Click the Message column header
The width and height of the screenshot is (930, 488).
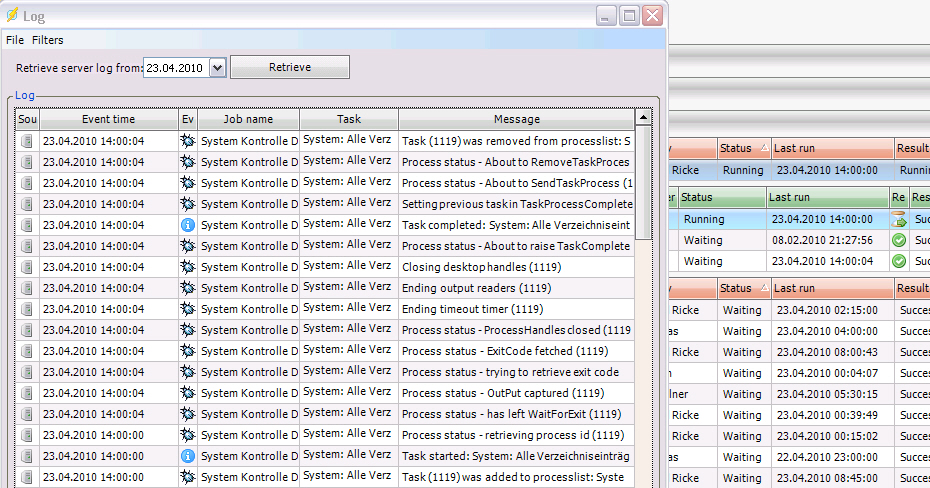point(516,119)
